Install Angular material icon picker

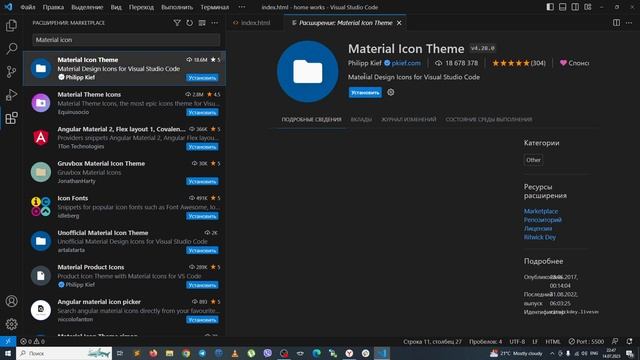pos(202,320)
